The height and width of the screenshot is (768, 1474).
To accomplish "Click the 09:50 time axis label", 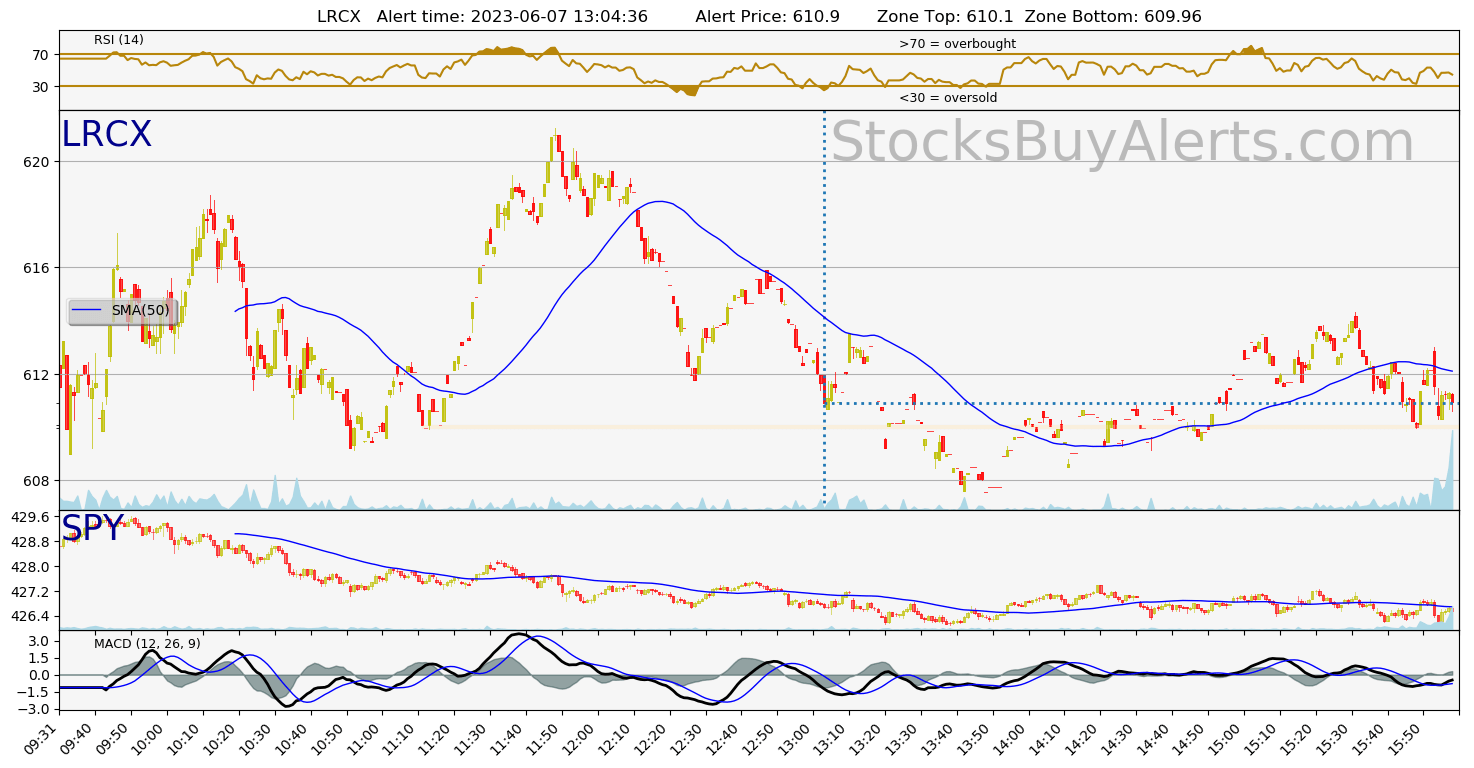I will [x=114, y=739].
